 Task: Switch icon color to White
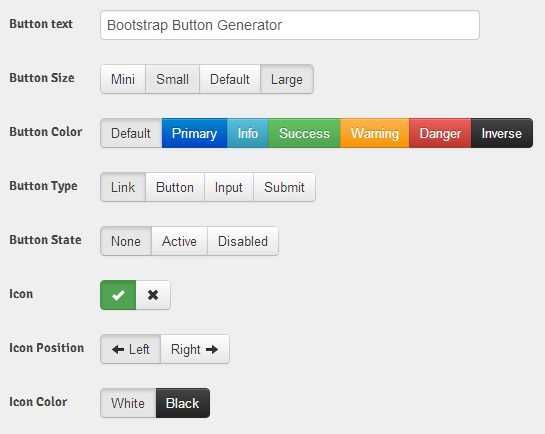[x=128, y=403]
